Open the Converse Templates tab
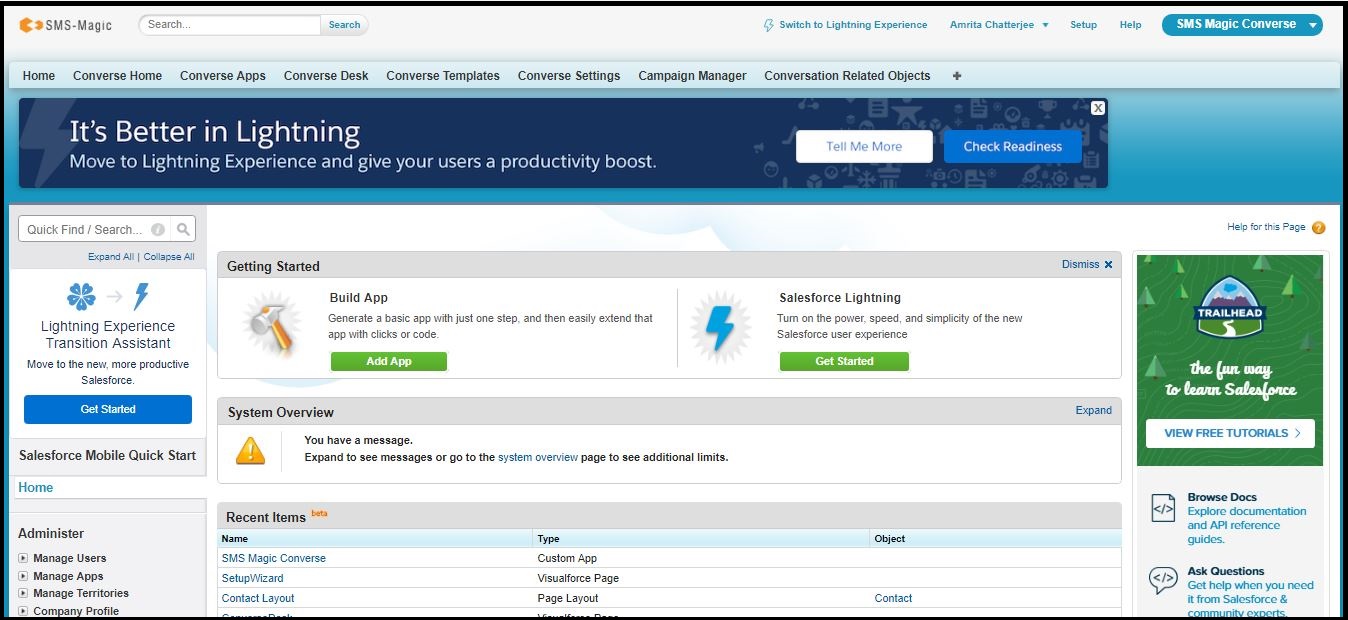The width and height of the screenshot is (1348, 620). (x=443, y=76)
